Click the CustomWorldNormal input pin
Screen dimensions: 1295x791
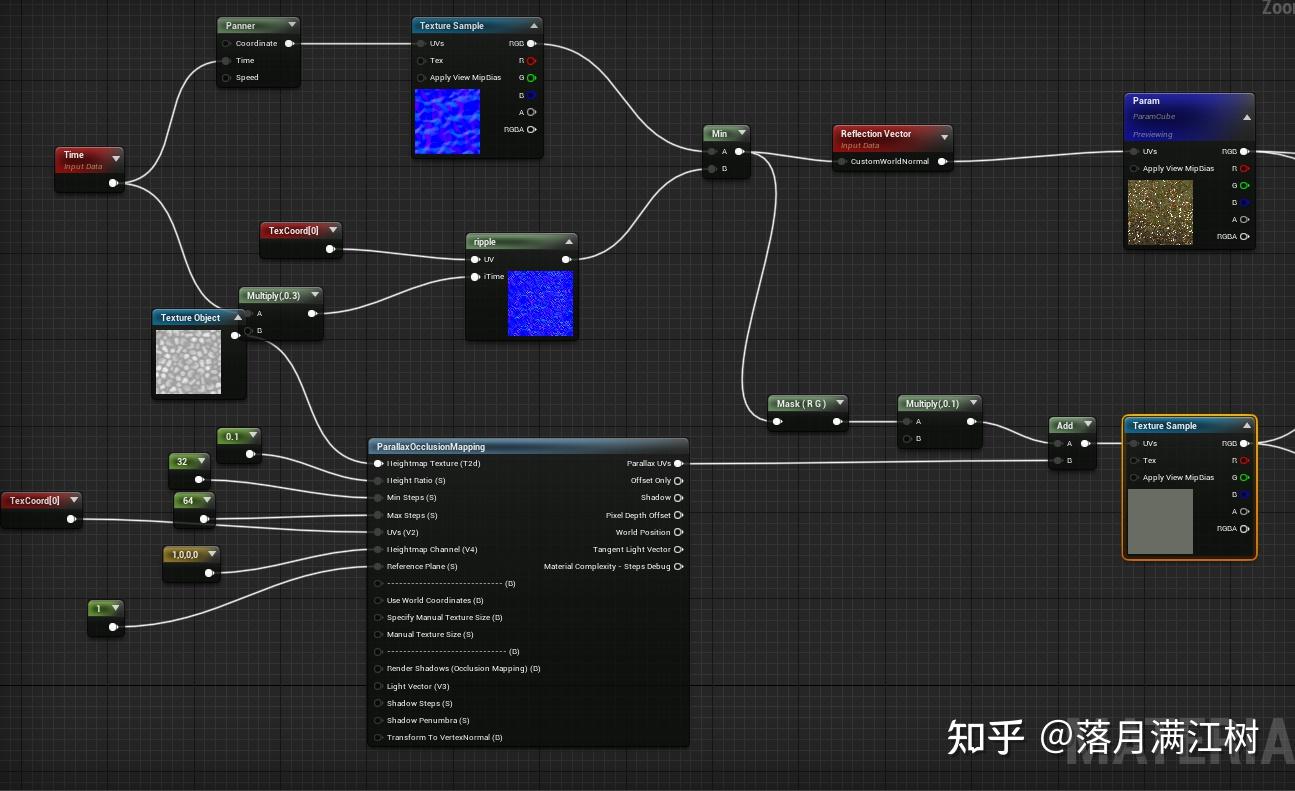[x=842, y=161]
